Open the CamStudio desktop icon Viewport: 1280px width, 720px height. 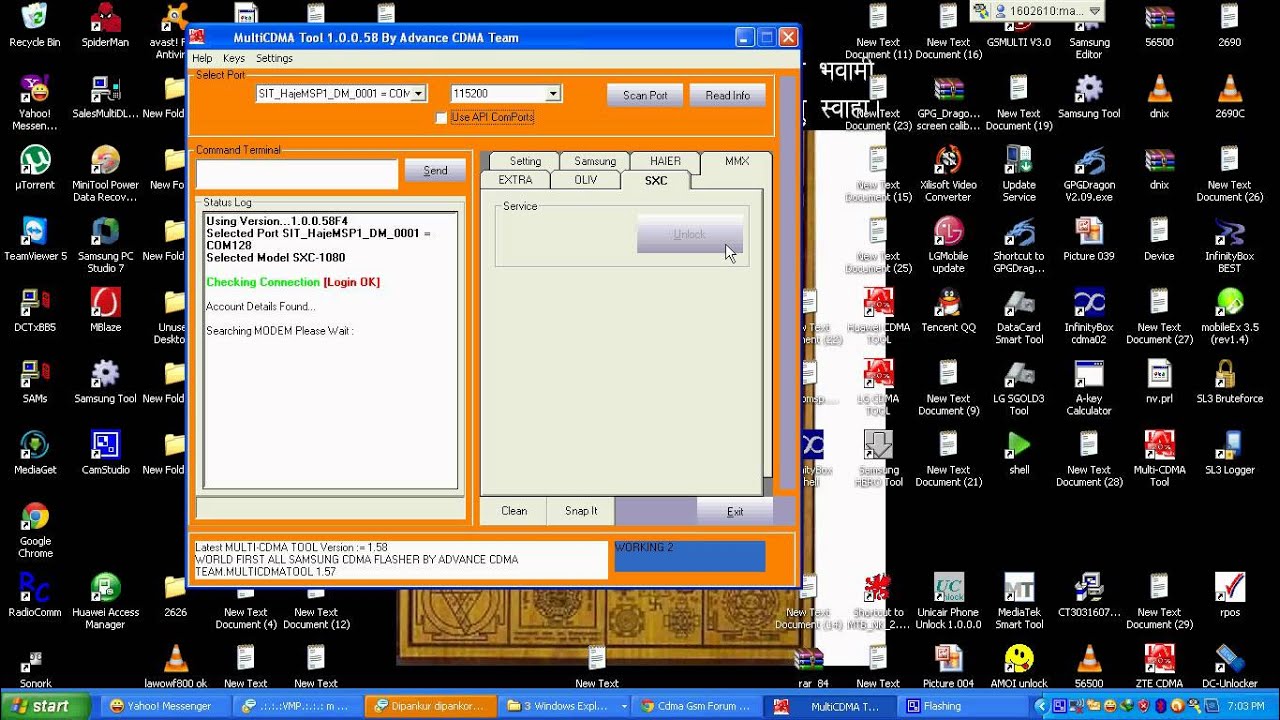pyautogui.click(x=105, y=452)
